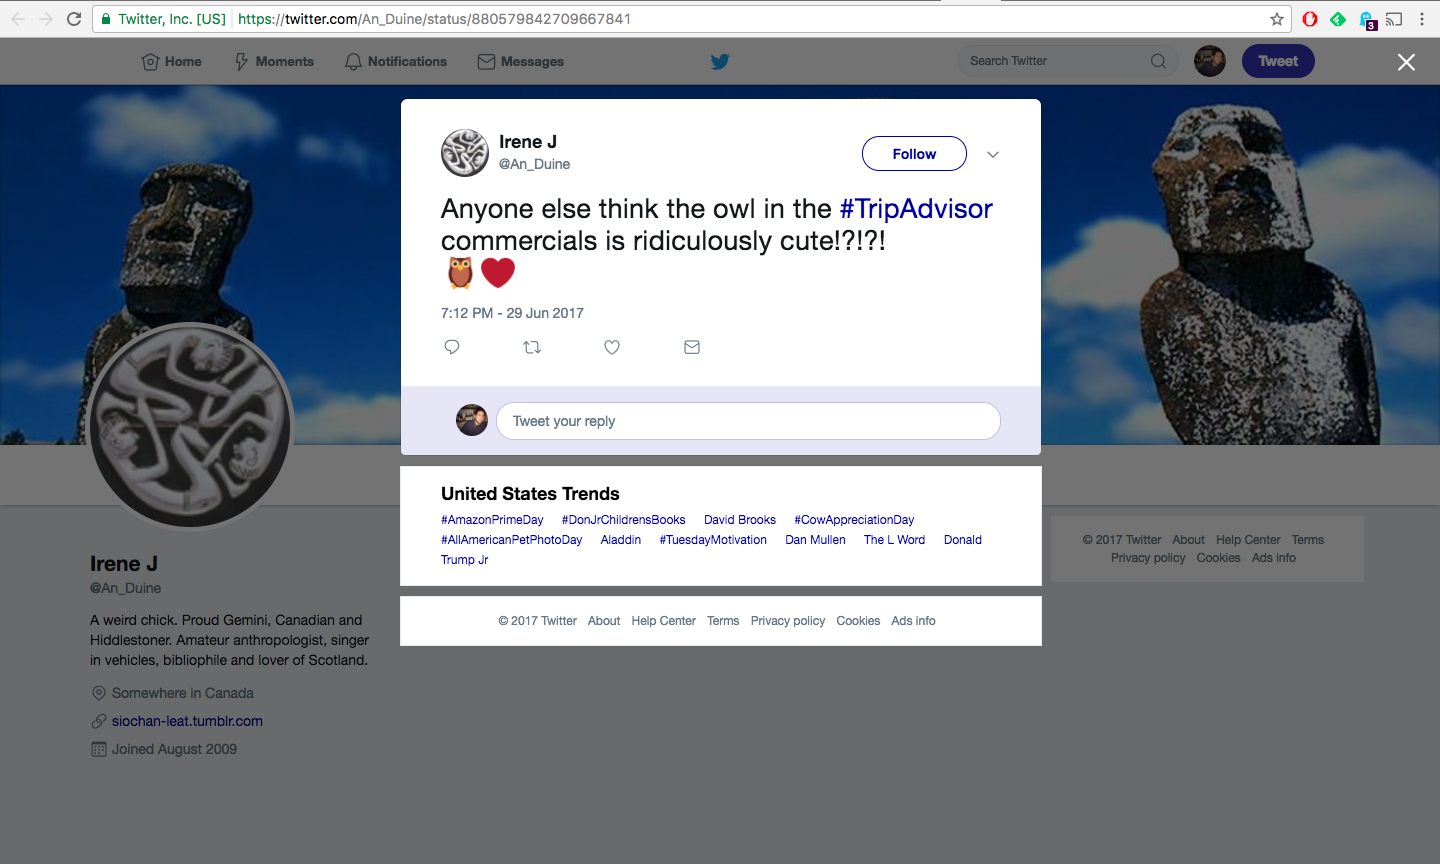This screenshot has height=864, width=1440.
Task: Open #AllAmericanPetPhotoDay trend
Action: click(x=511, y=540)
